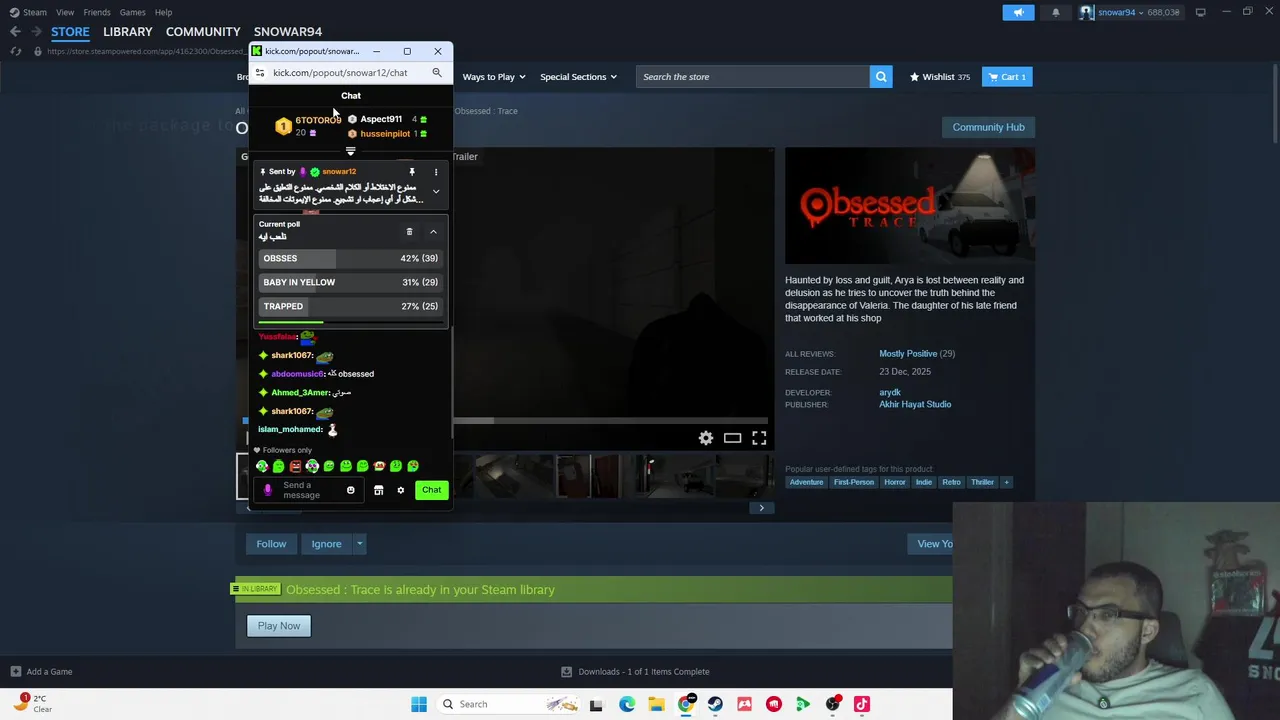The image size is (1280, 720).
Task: Click the store search magnifier button
Action: click(x=881, y=77)
